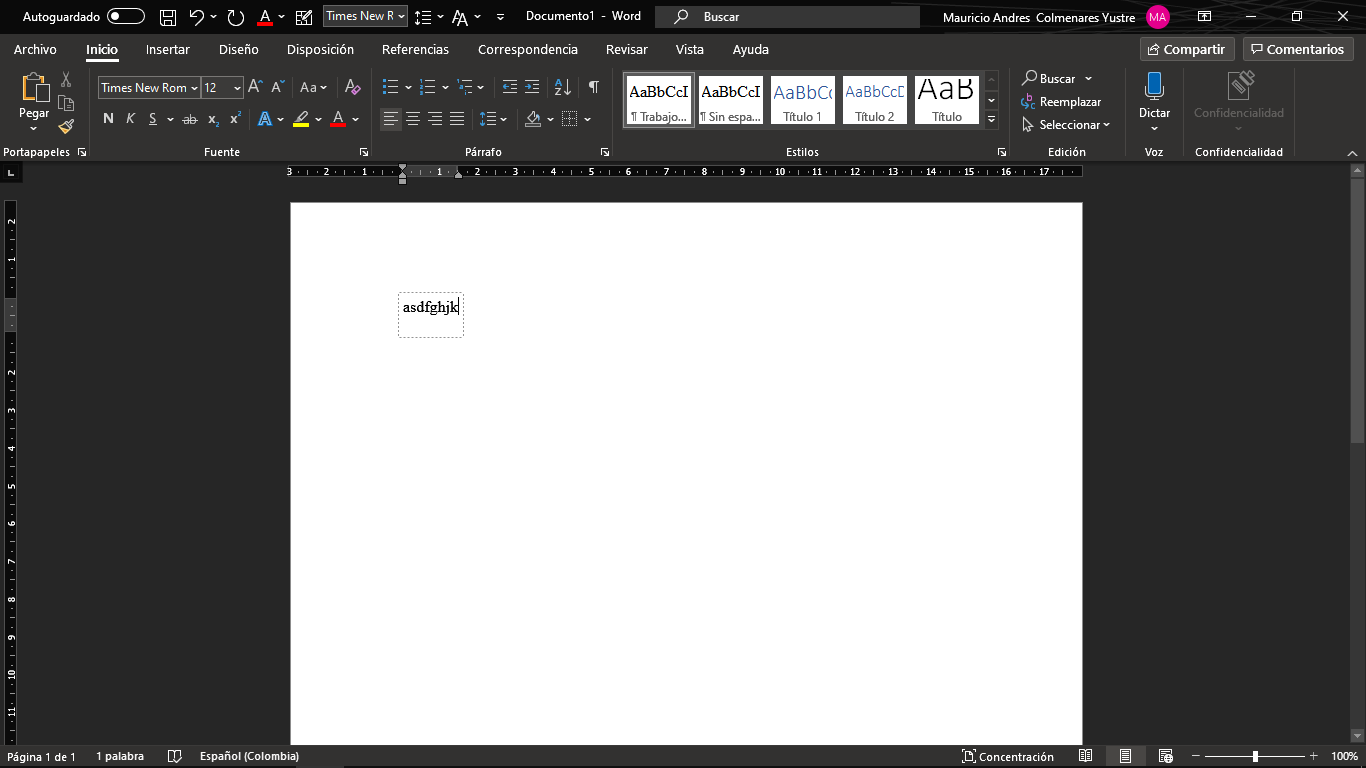Apply Título 1 style
The width and height of the screenshot is (1366, 768).
(802, 100)
